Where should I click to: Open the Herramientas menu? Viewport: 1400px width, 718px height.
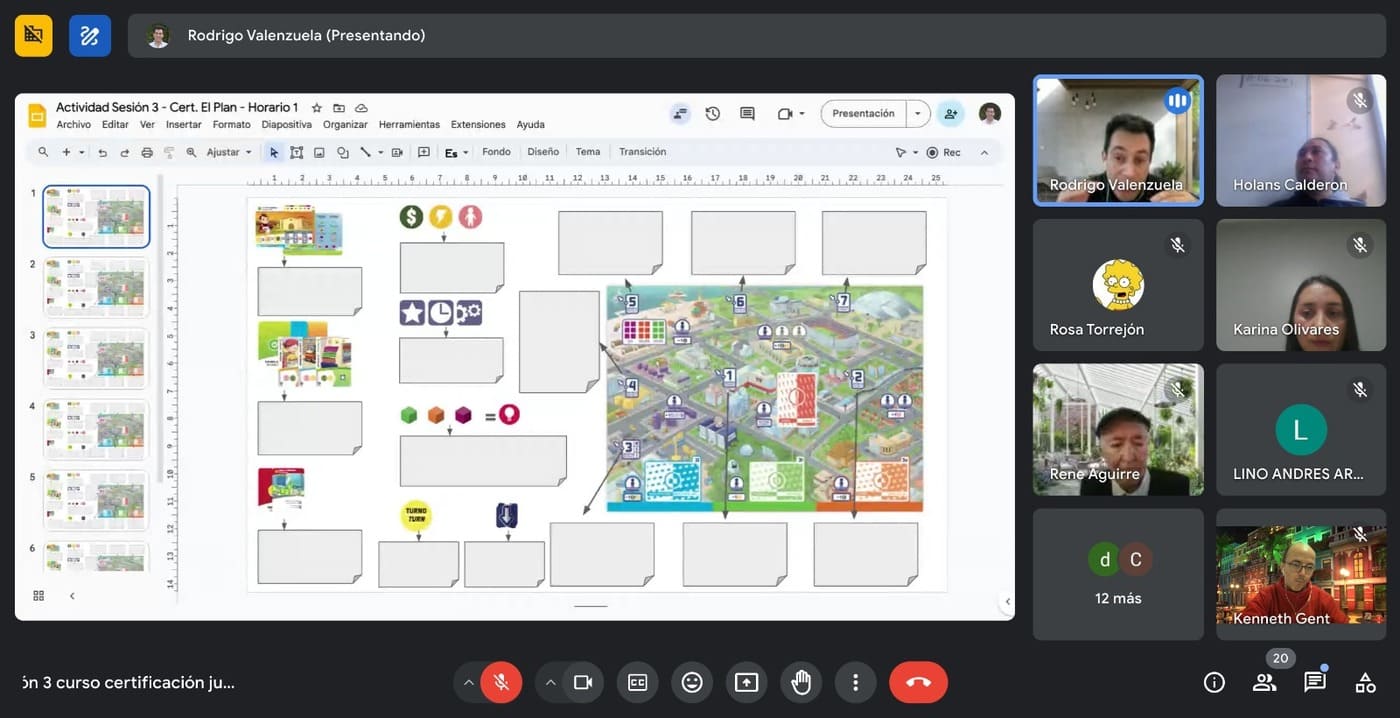click(409, 125)
